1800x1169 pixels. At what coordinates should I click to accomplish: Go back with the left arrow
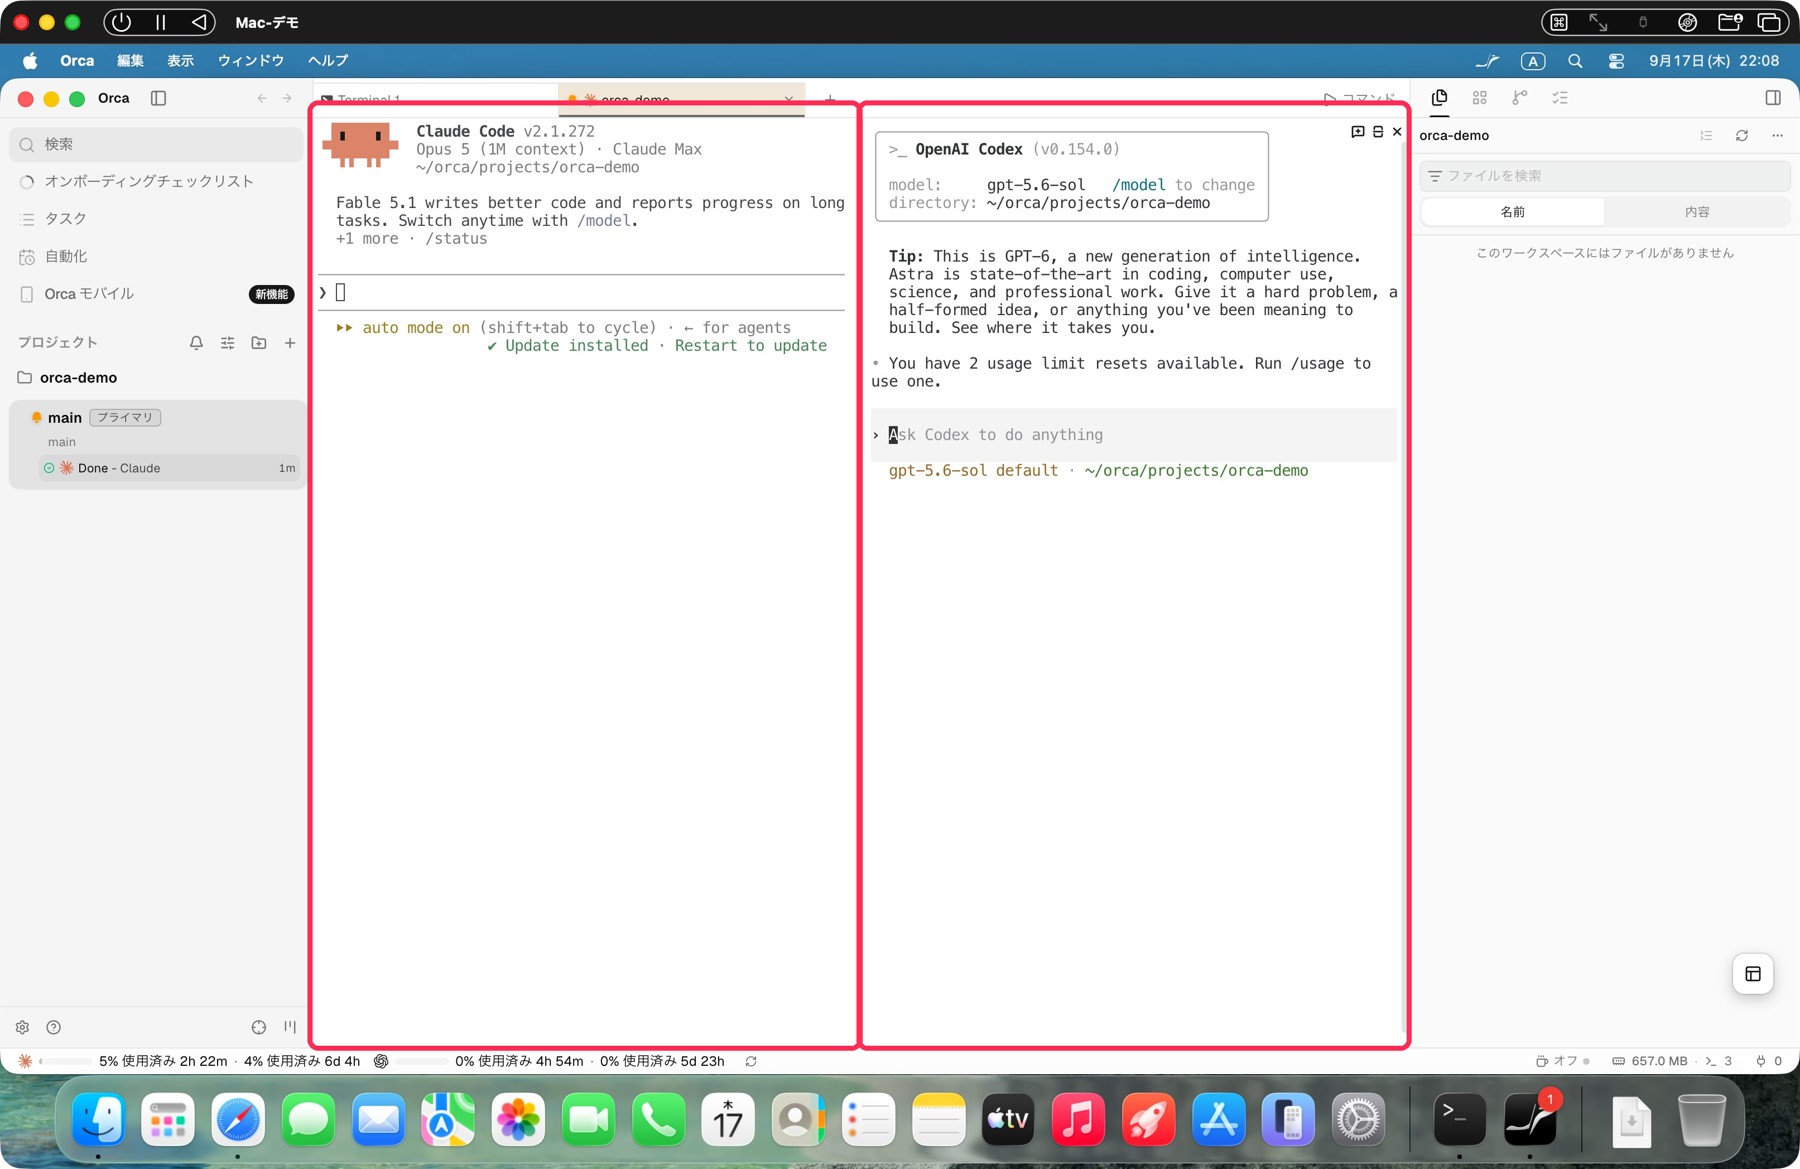[x=262, y=98]
